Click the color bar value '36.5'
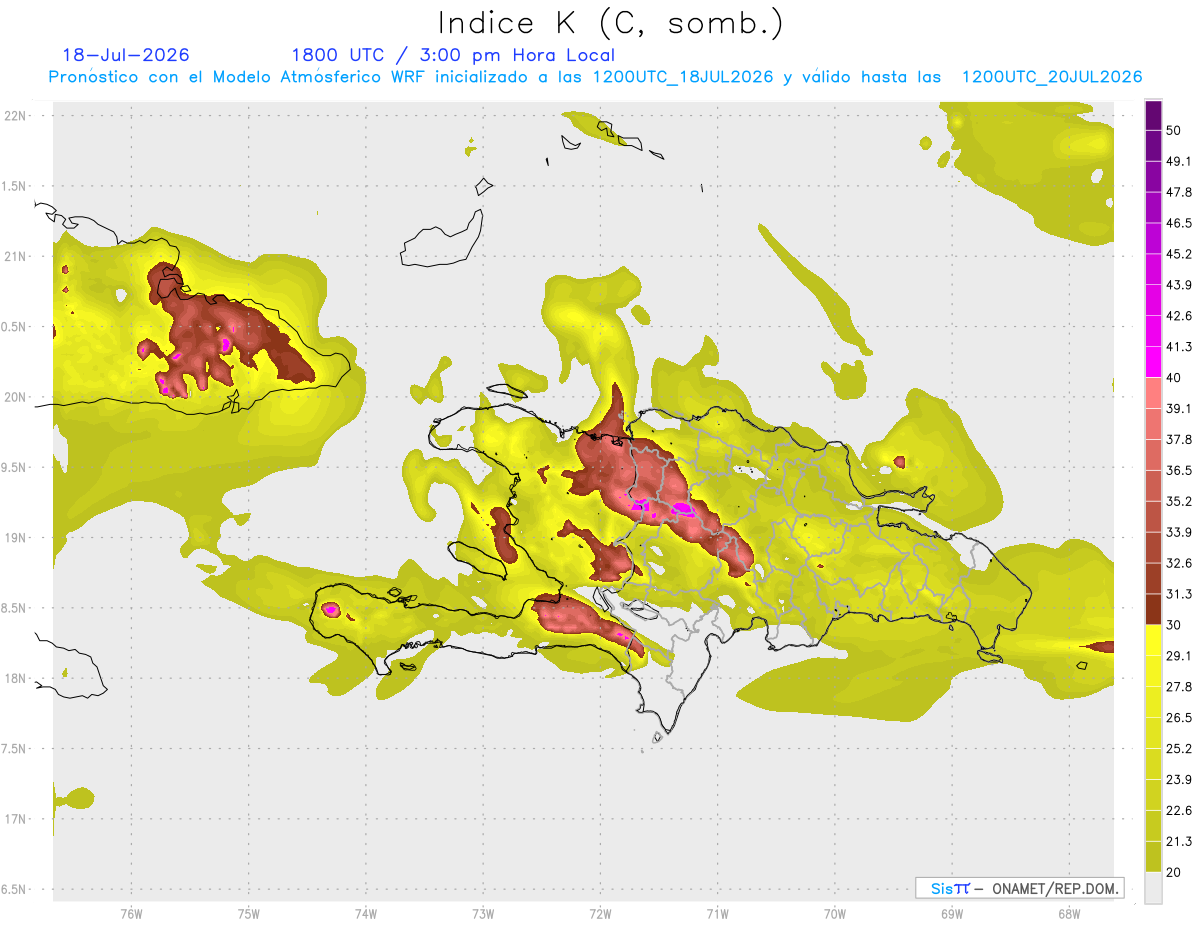This screenshot has width=1200, height=927. pyautogui.click(x=1178, y=470)
